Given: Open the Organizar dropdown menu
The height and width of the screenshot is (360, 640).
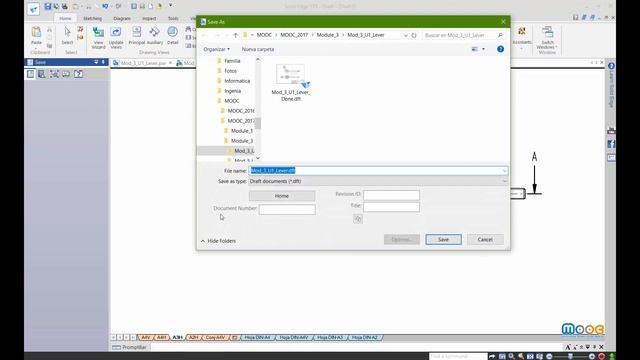Looking at the screenshot, I should (x=216, y=49).
